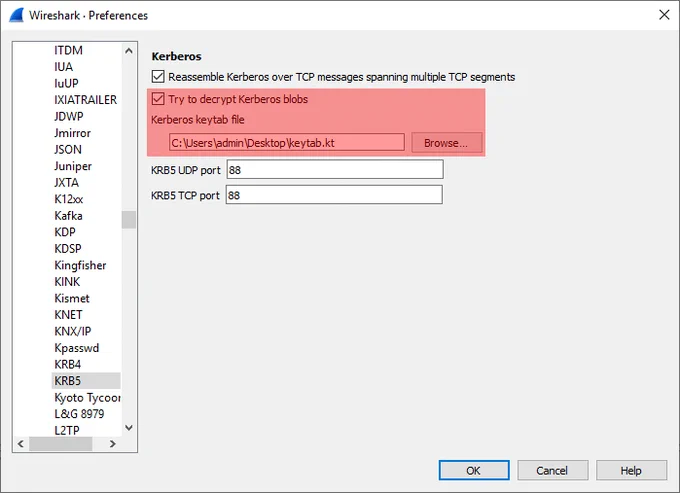Screen dimensions: 680x493
Task: Select IuUP protocol in list
Action: (66, 83)
